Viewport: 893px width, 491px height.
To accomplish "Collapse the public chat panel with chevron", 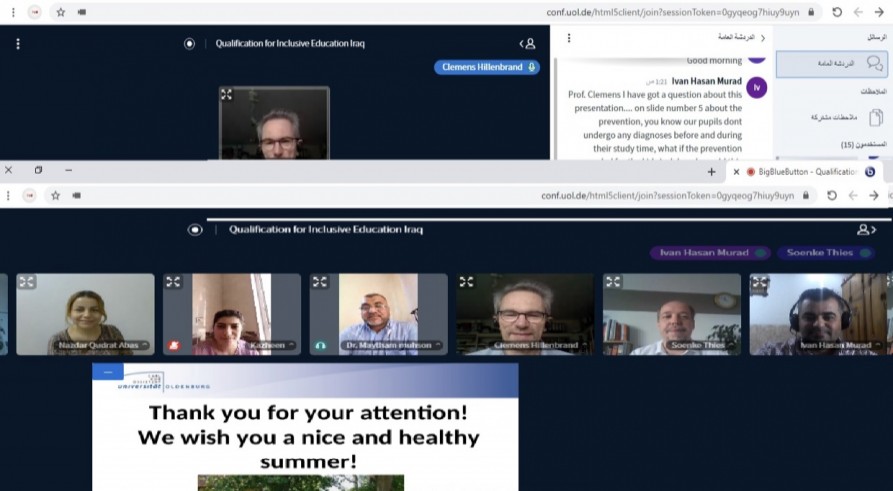I will point(762,38).
